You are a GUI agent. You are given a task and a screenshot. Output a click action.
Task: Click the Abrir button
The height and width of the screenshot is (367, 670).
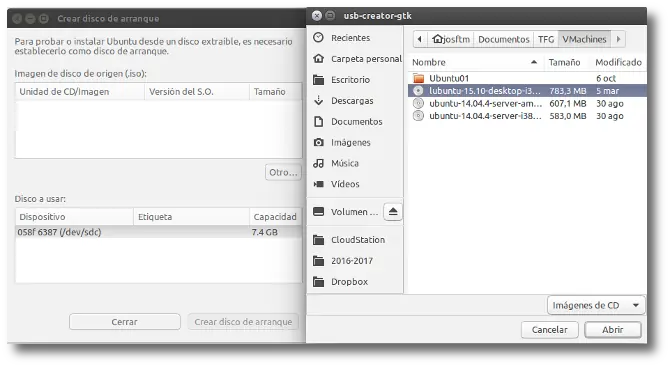[613, 330]
